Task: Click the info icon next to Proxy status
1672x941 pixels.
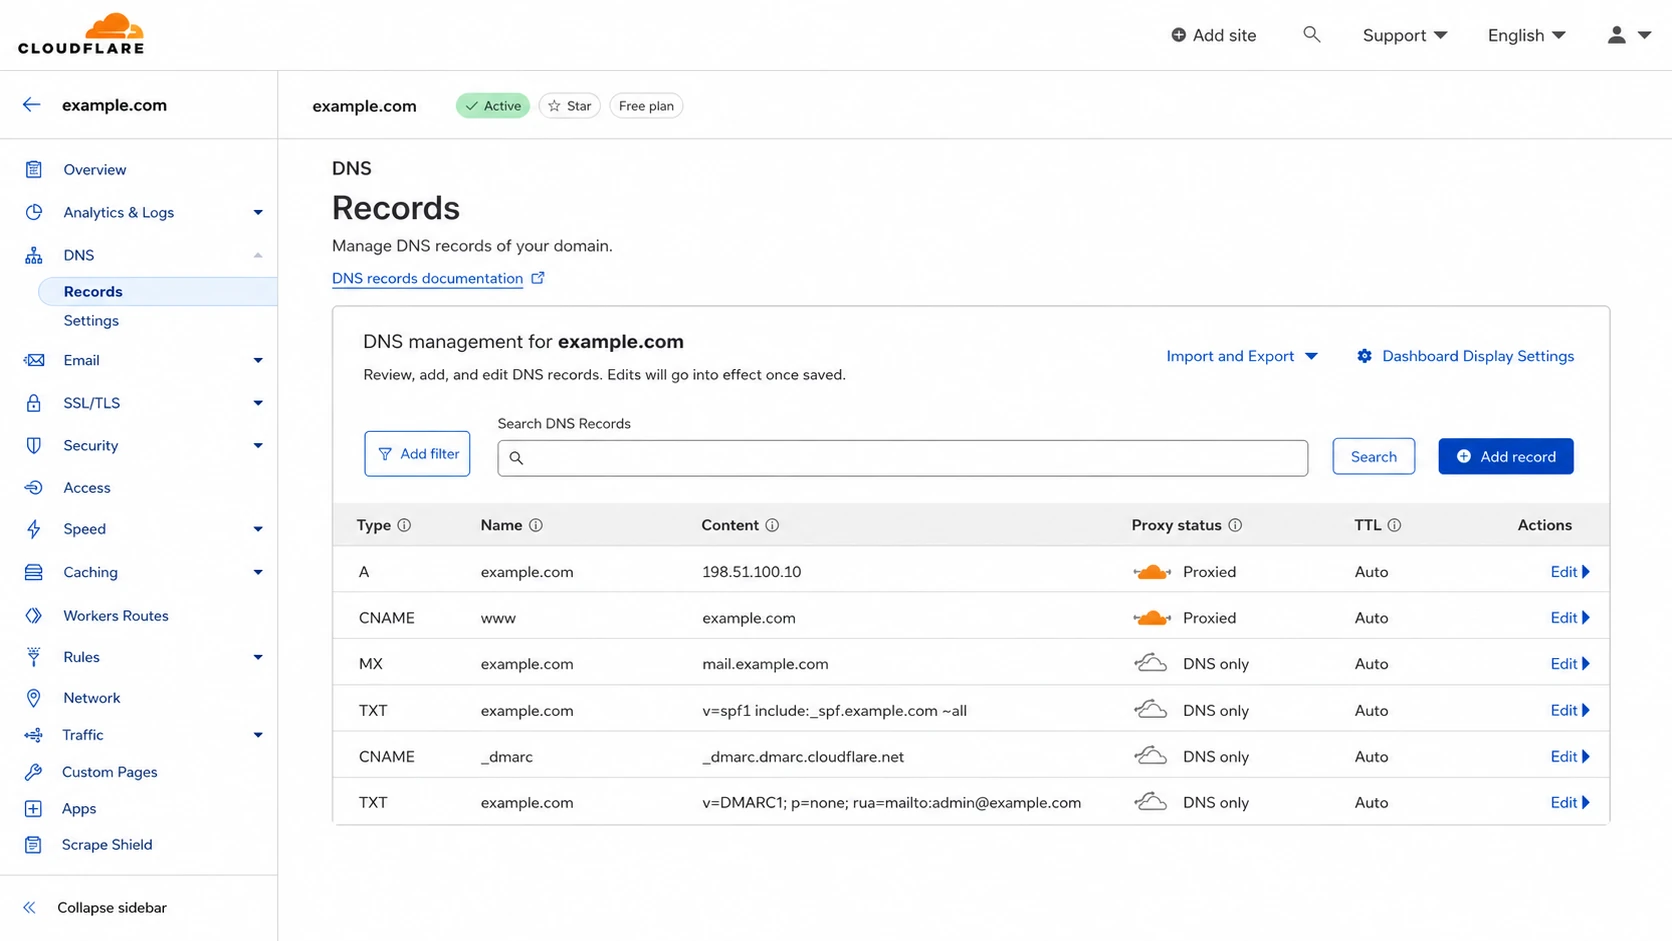Action: coord(1235,525)
